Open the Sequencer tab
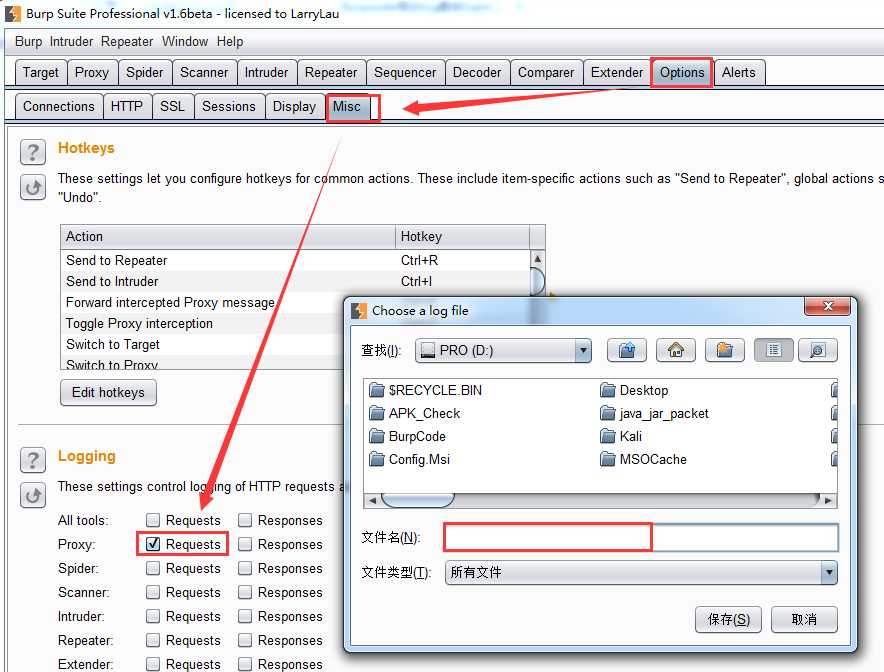 (405, 73)
